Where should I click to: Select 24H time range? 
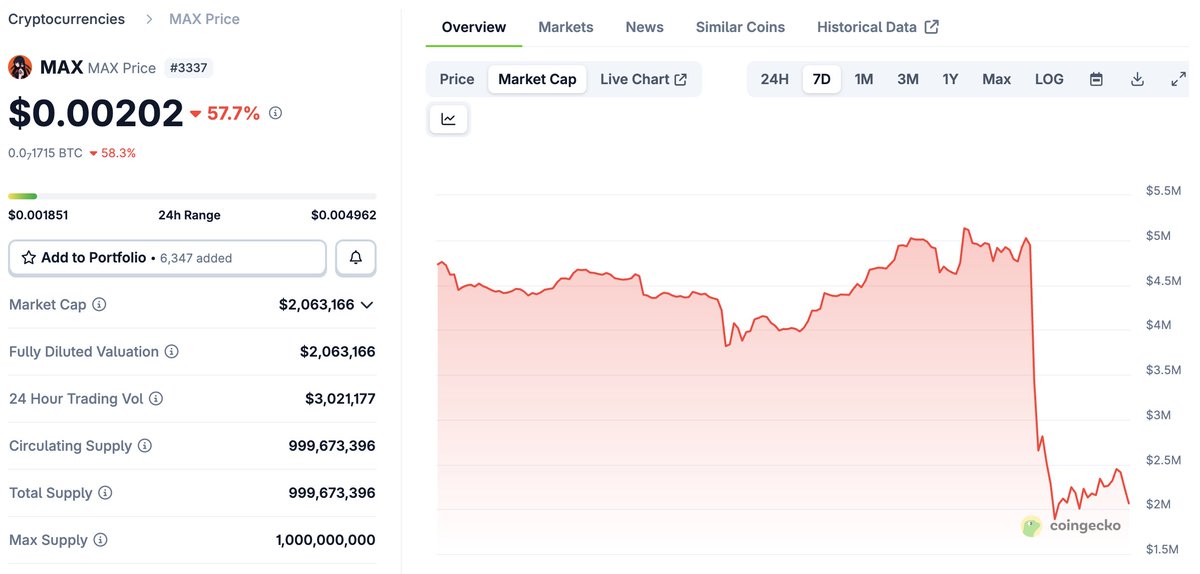click(x=774, y=79)
